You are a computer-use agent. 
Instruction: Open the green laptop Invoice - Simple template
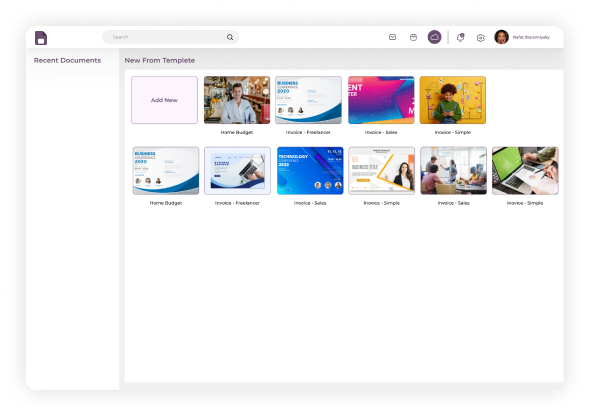coord(525,171)
